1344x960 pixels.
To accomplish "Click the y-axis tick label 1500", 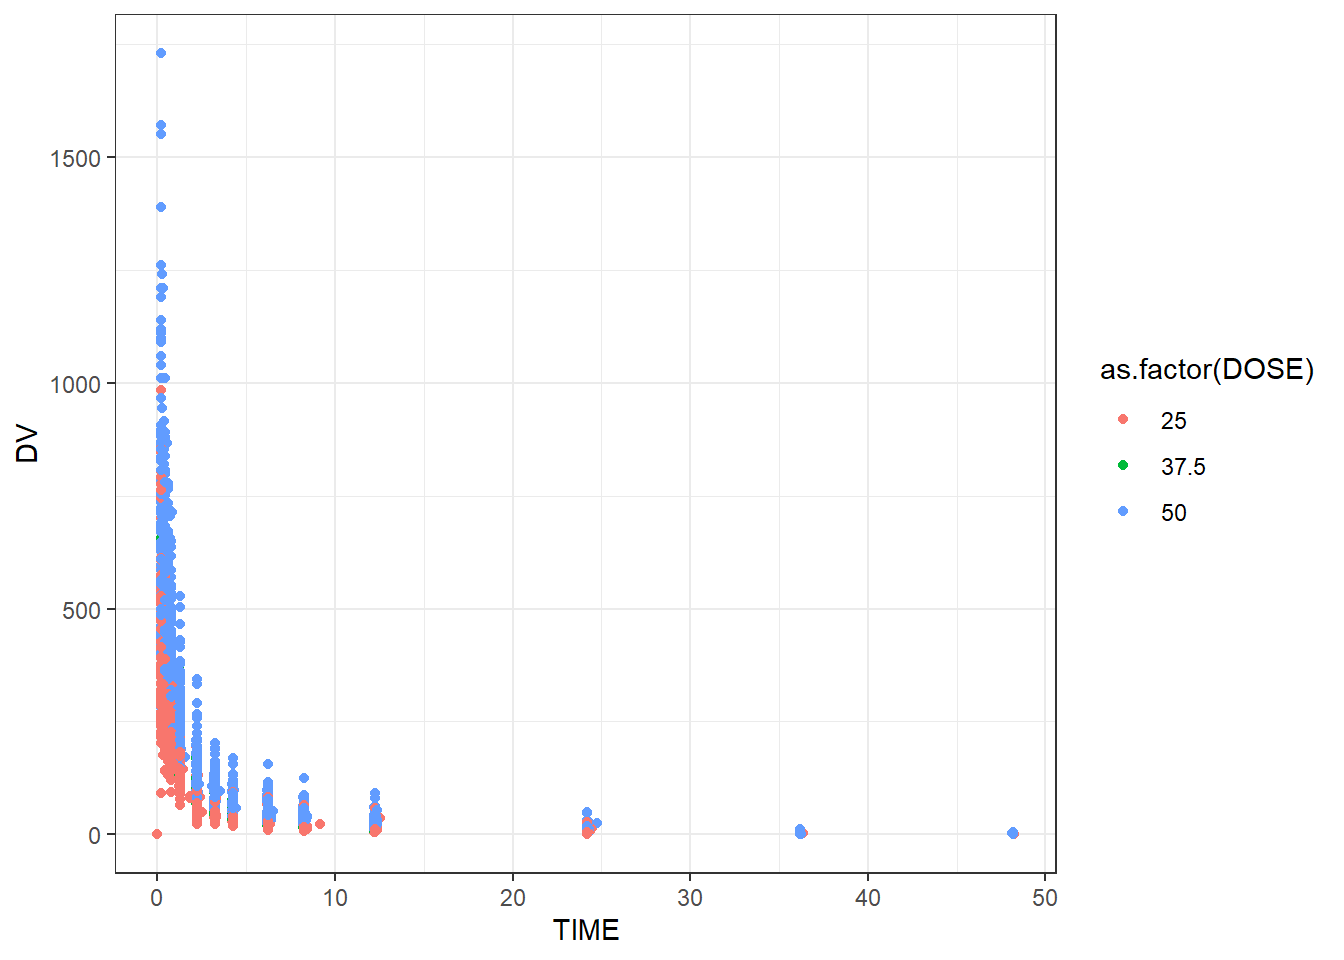I will point(75,158).
